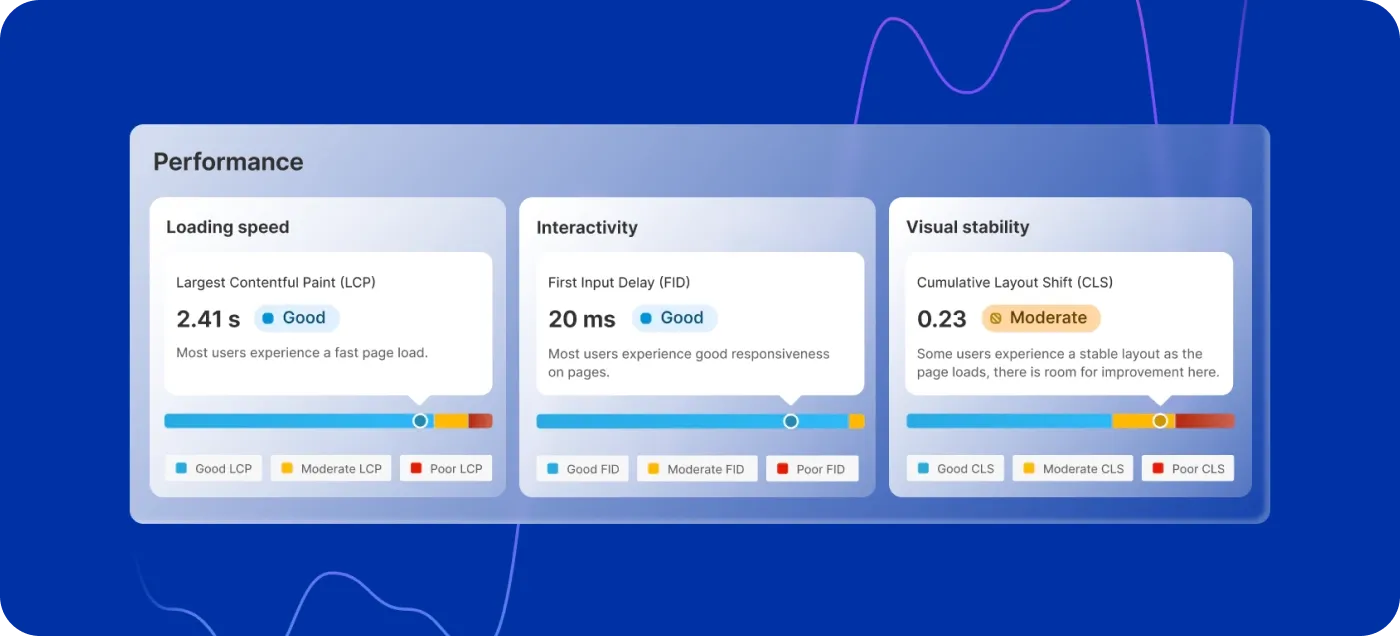Toggle the Good LCP legend chip
This screenshot has height=636, width=1400.
click(x=213, y=468)
